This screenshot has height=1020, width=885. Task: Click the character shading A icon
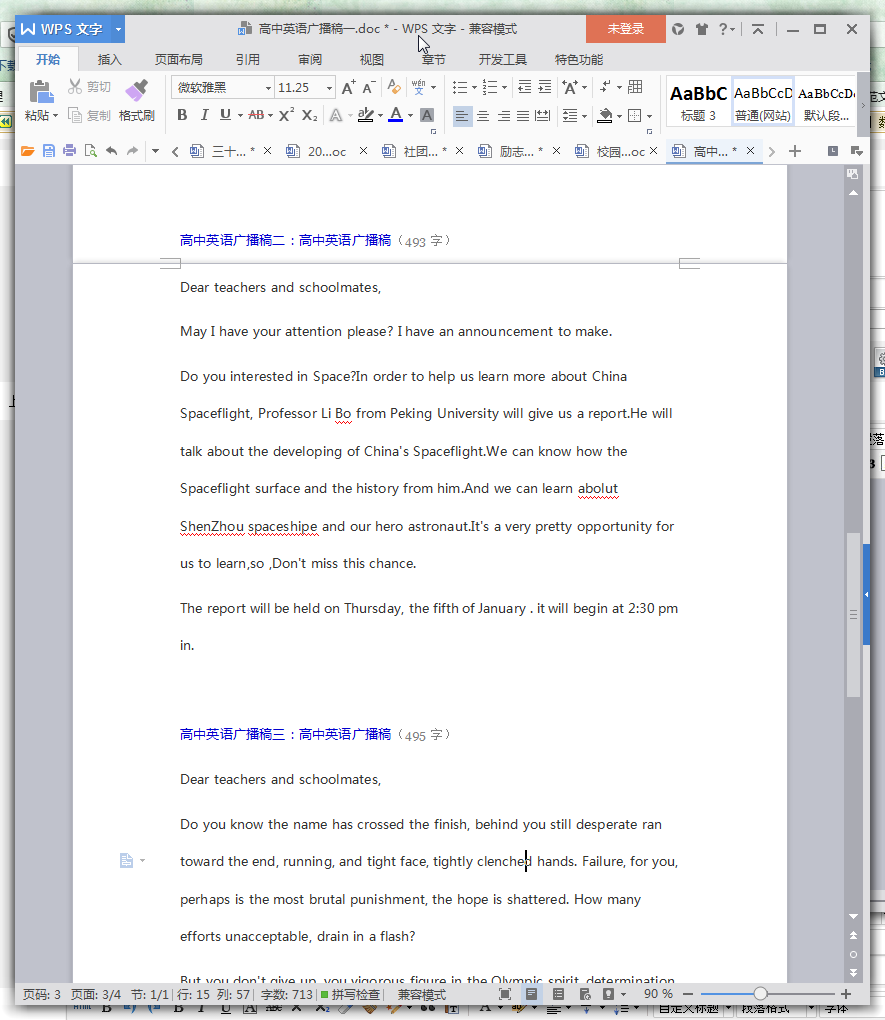click(x=427, y=115)
